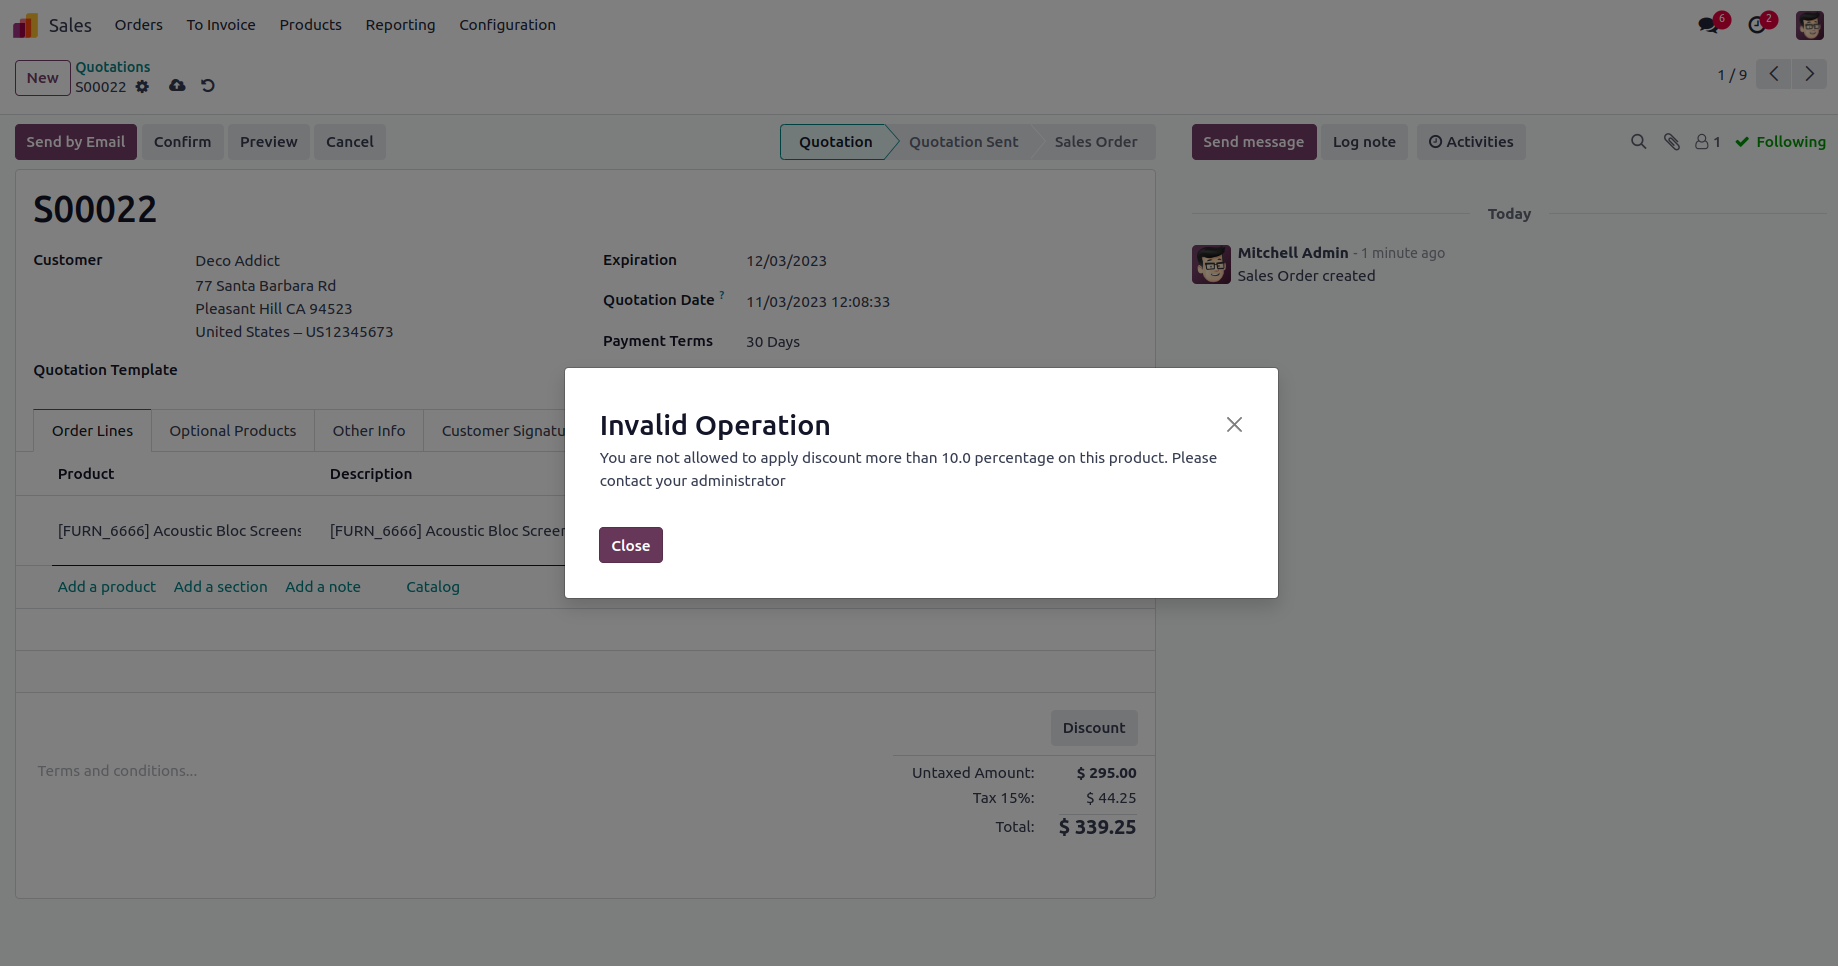
Task: Click the chatter search magnifier icon
Action: (1638, 142)
